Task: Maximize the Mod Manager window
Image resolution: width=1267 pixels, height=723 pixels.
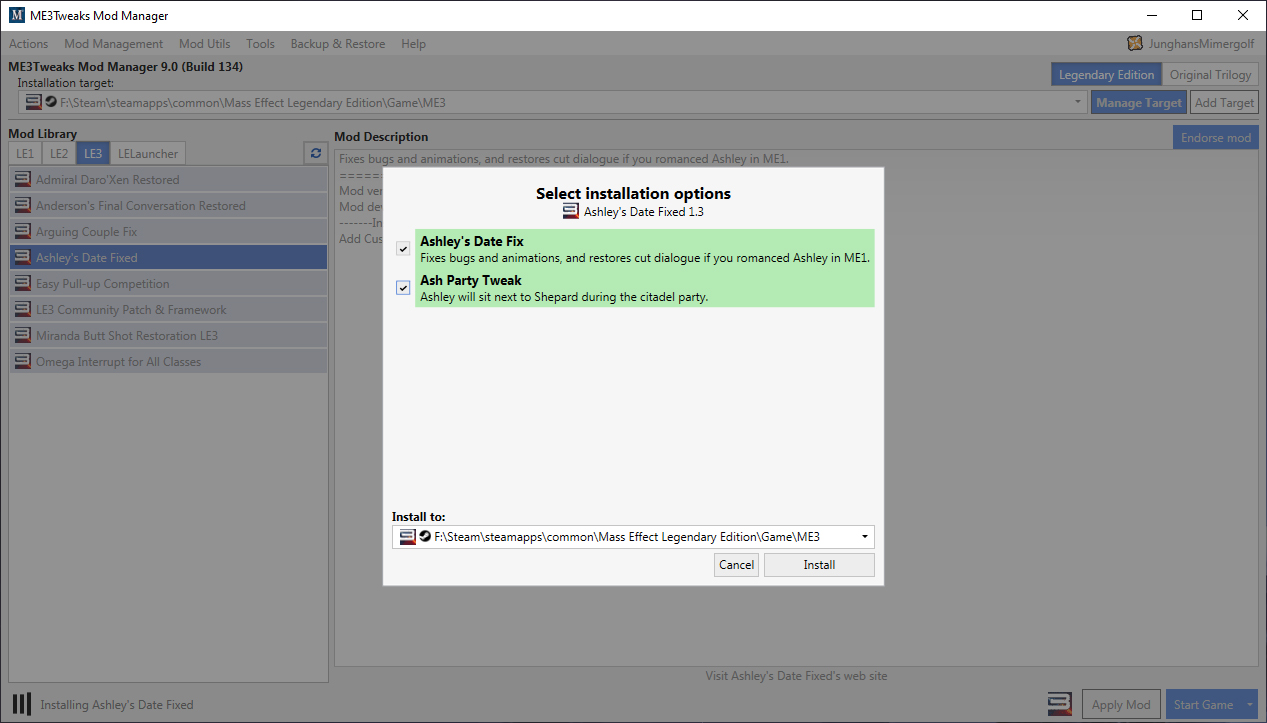Action: (1197, 15)
